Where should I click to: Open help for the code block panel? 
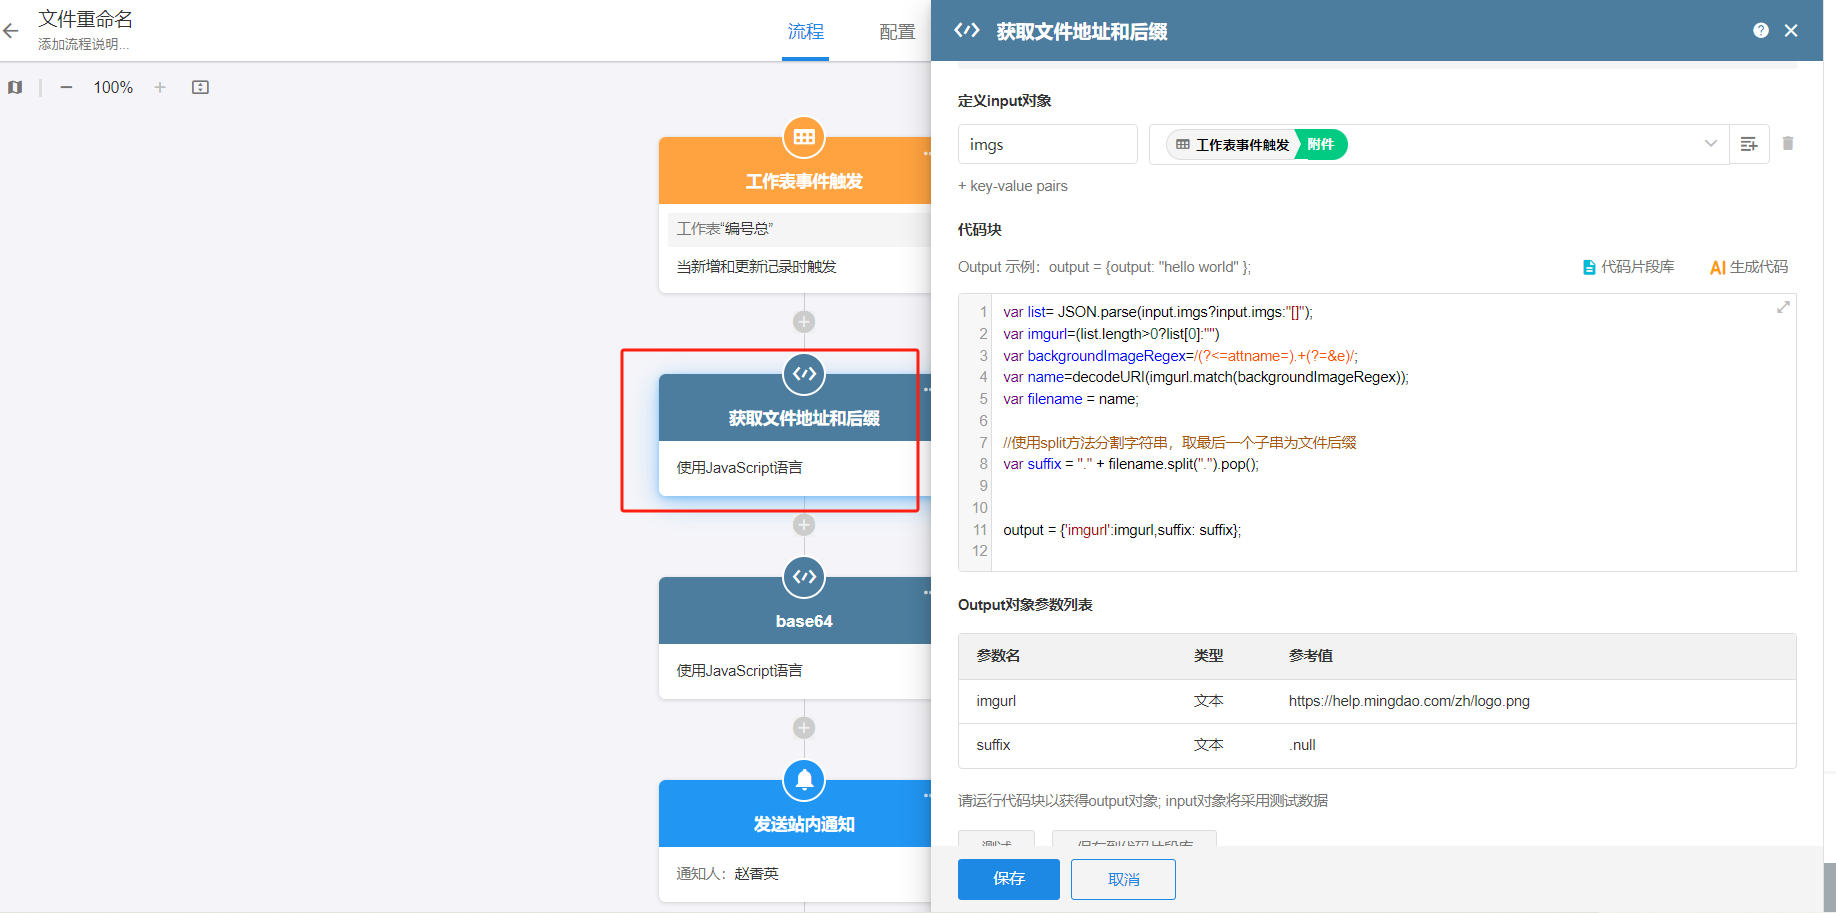(1761, 31)
